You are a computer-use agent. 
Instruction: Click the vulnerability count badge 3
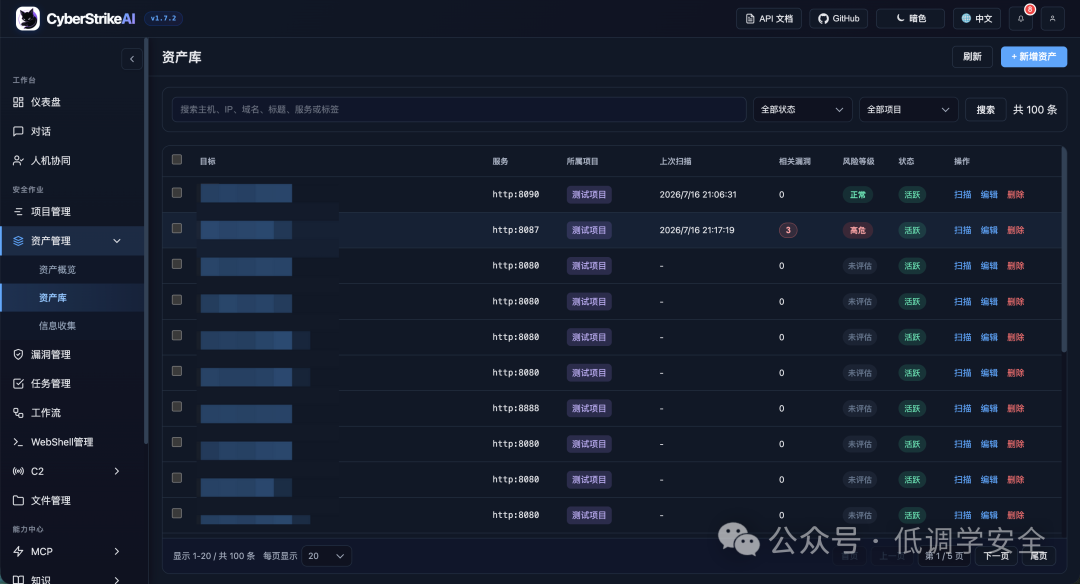[x=788, y=230]
